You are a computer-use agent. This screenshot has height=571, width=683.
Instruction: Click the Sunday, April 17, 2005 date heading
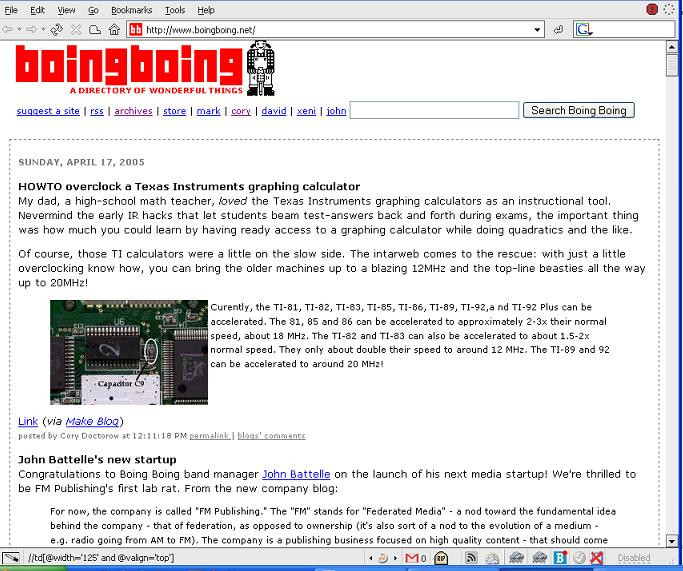pos(81,162)
